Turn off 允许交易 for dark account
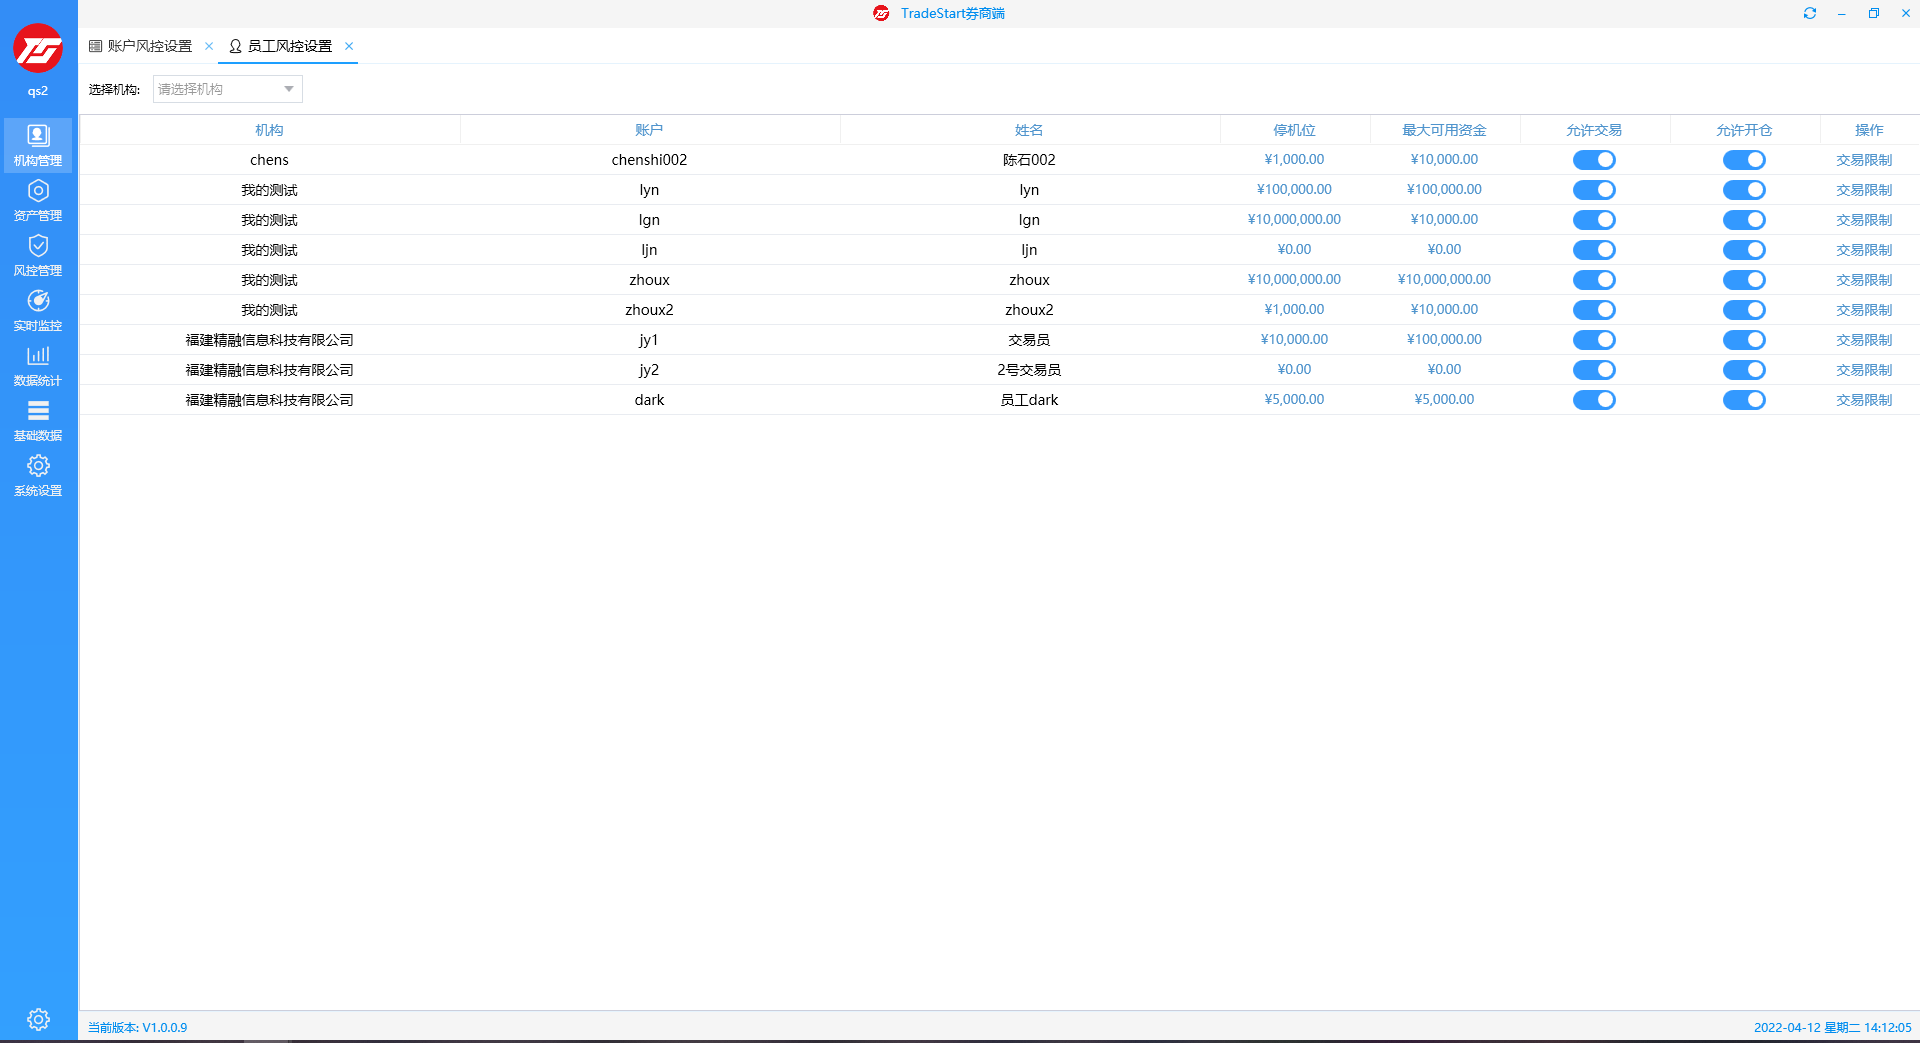This screenshot has width=1920, height=1043. 1594,400
